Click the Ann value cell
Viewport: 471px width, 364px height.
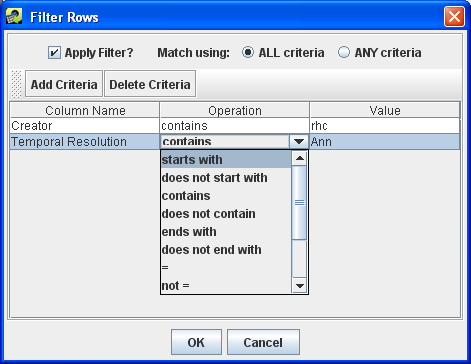coord(385,142)
